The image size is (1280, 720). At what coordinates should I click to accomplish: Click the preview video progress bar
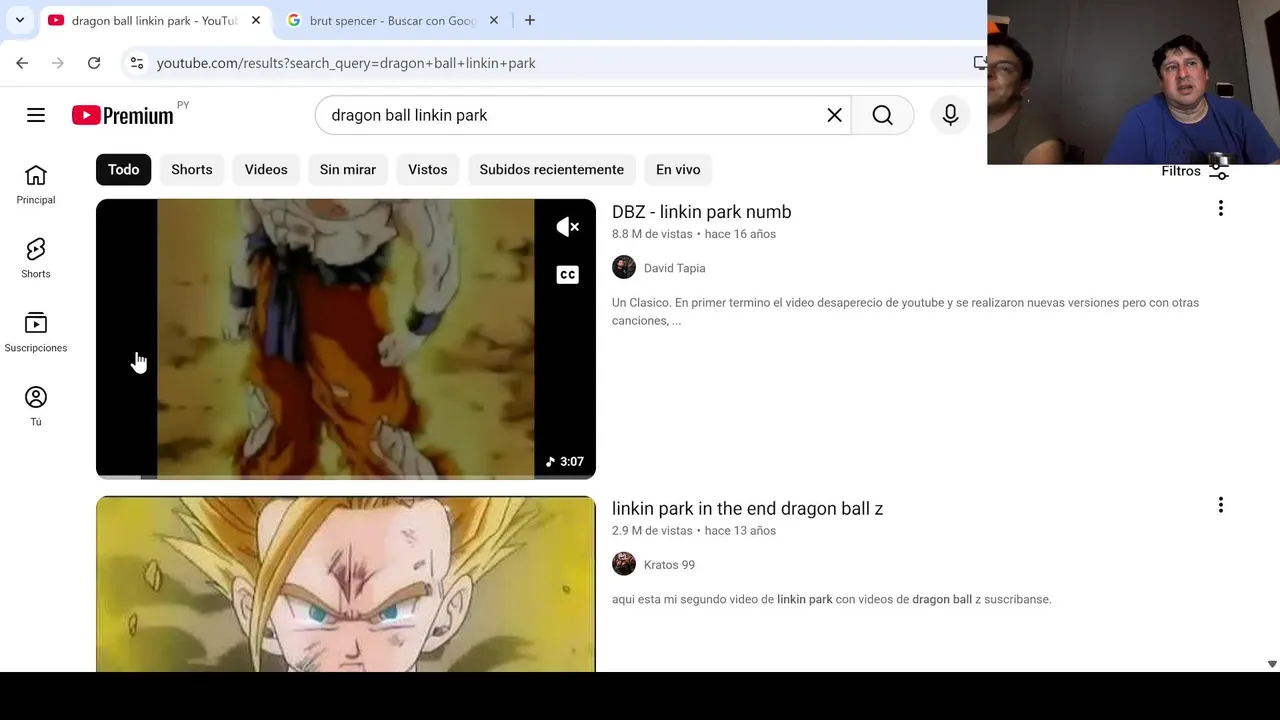point(346,477)
